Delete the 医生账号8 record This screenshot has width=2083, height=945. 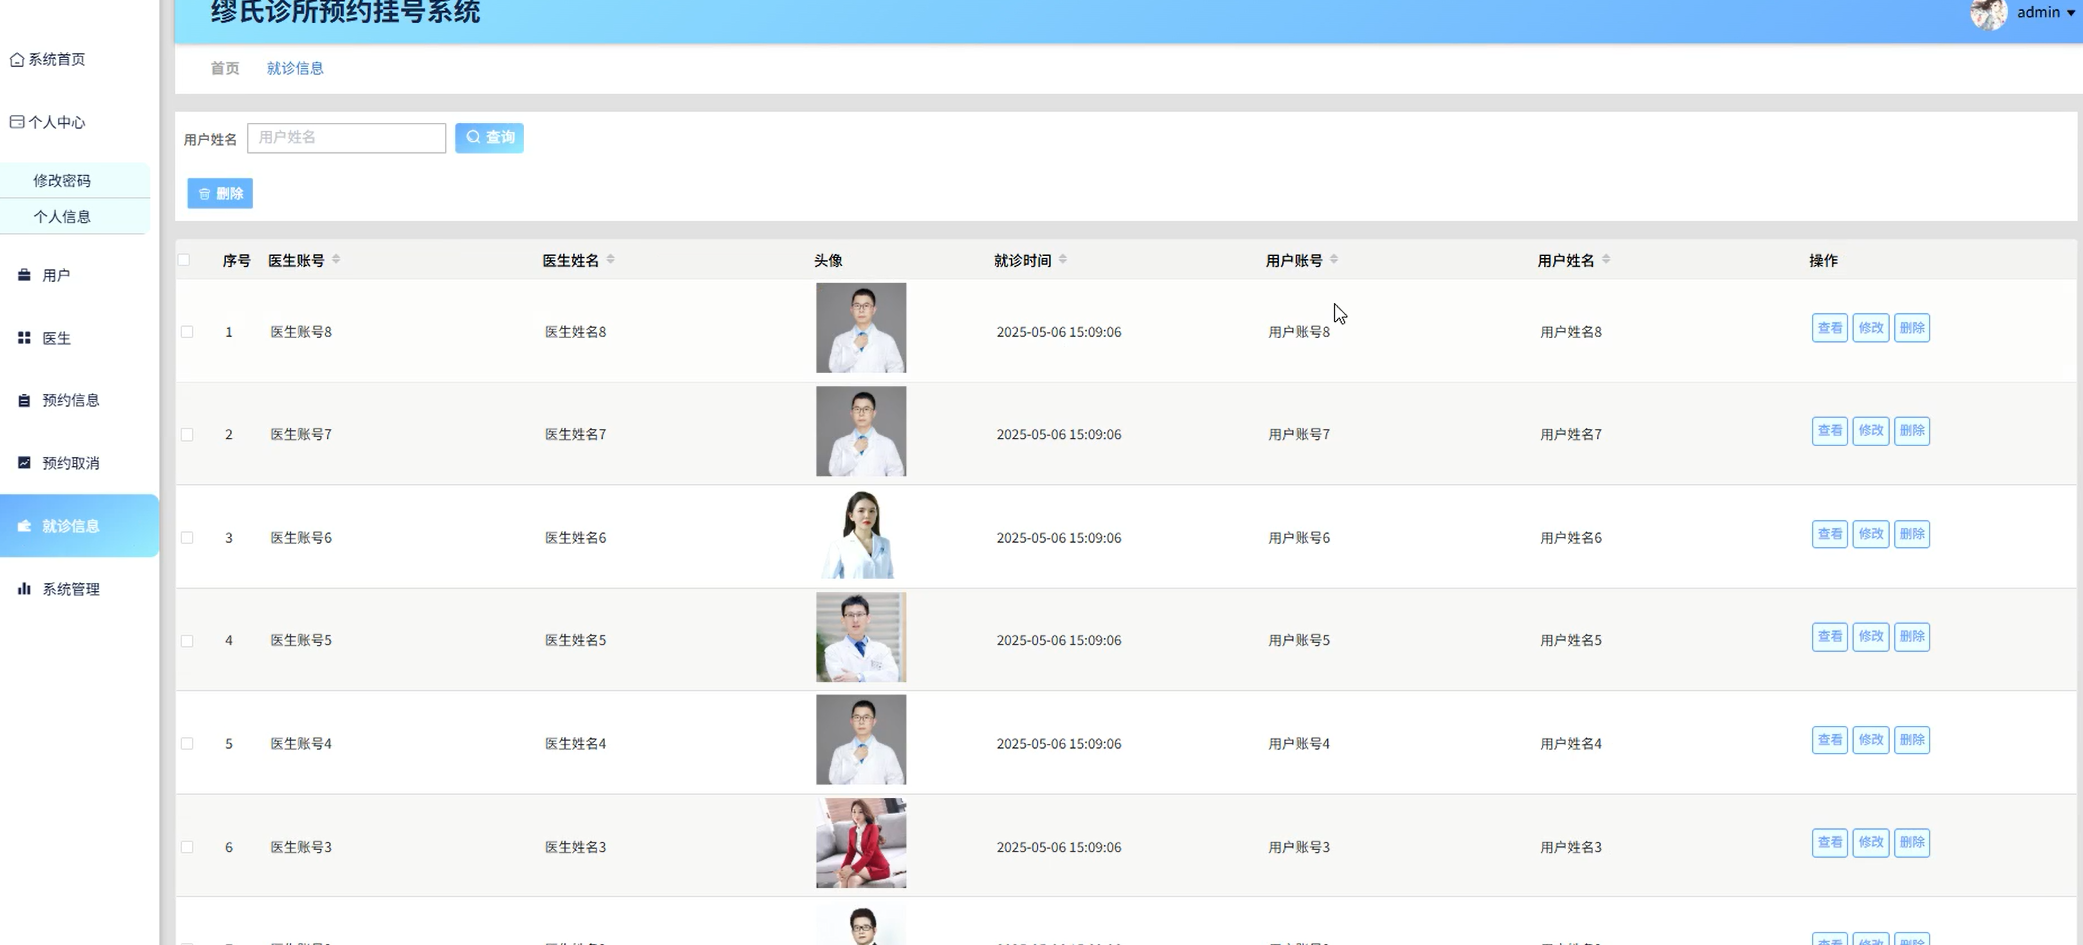[x=1912, y=328]
